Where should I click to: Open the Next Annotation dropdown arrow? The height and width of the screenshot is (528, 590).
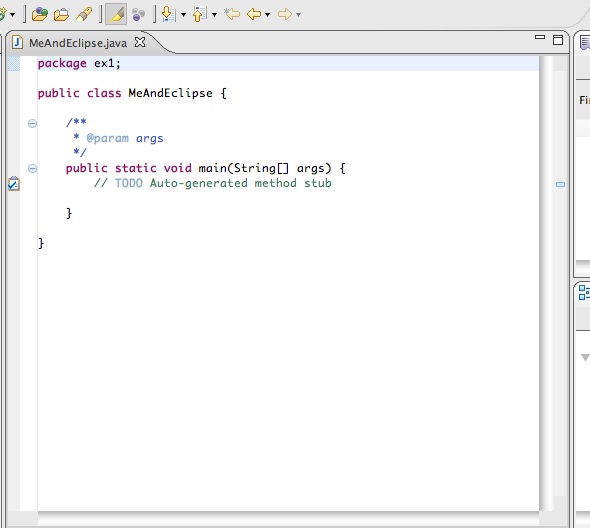pyautogui.click(x=184, y=15)
